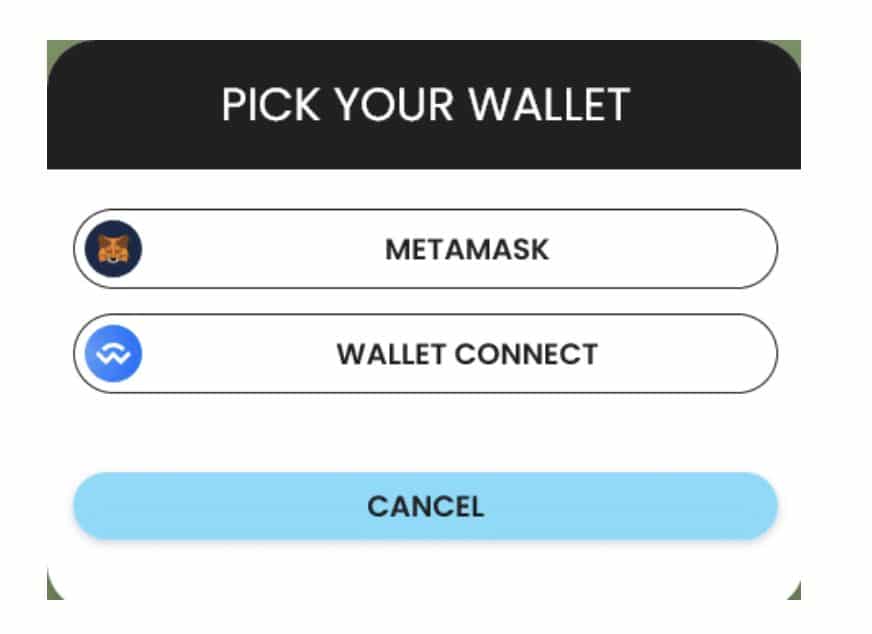Select the Wallet Connect option

point(425,353)
